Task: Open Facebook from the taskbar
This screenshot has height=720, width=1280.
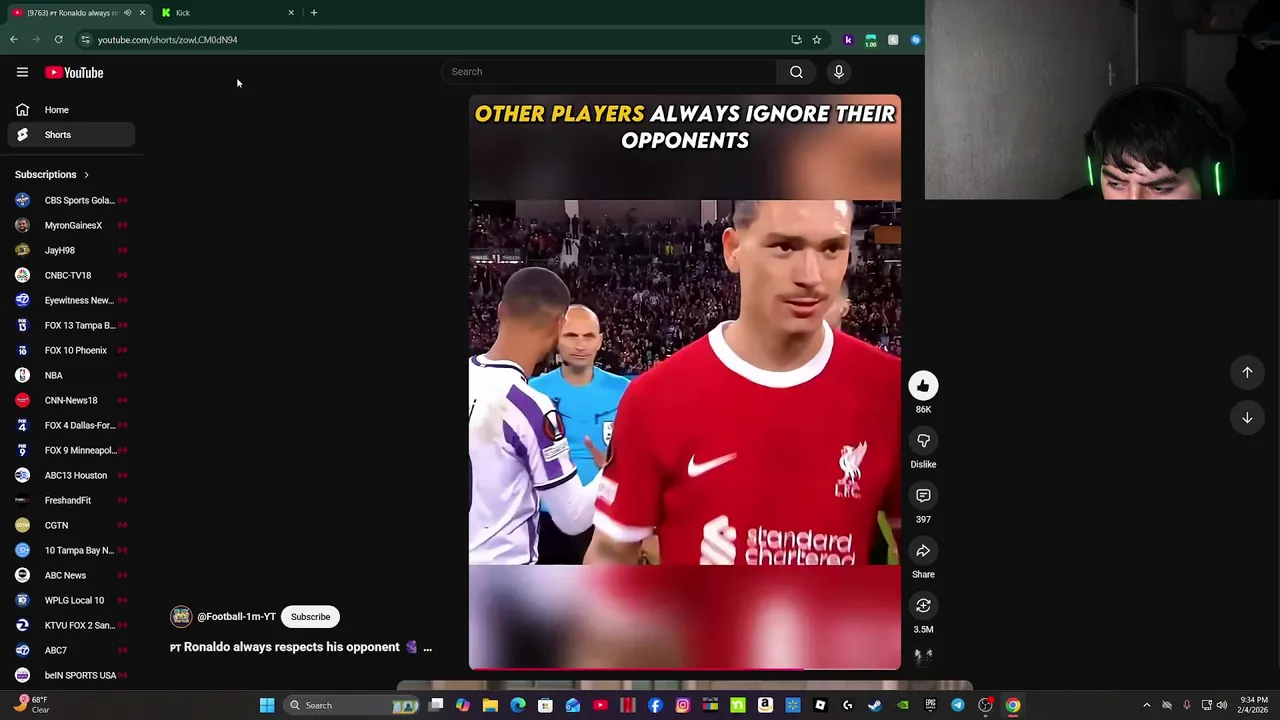Action: pyautogui.click(x=655, y=705)
